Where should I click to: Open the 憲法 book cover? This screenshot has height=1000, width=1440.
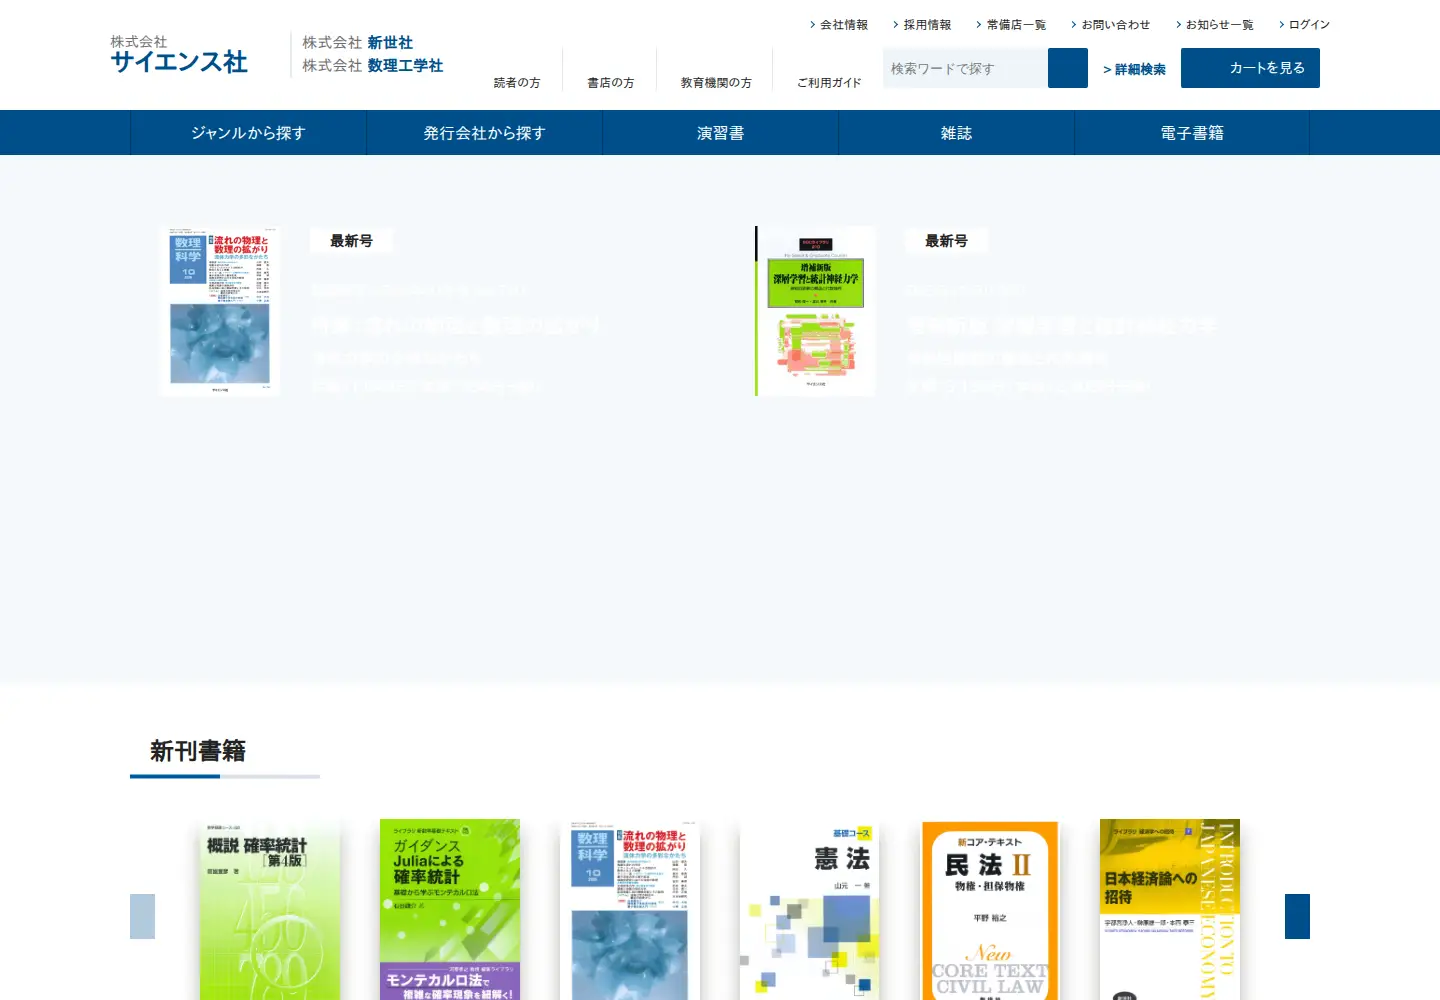pyautogui.click(x=810, y=910)
